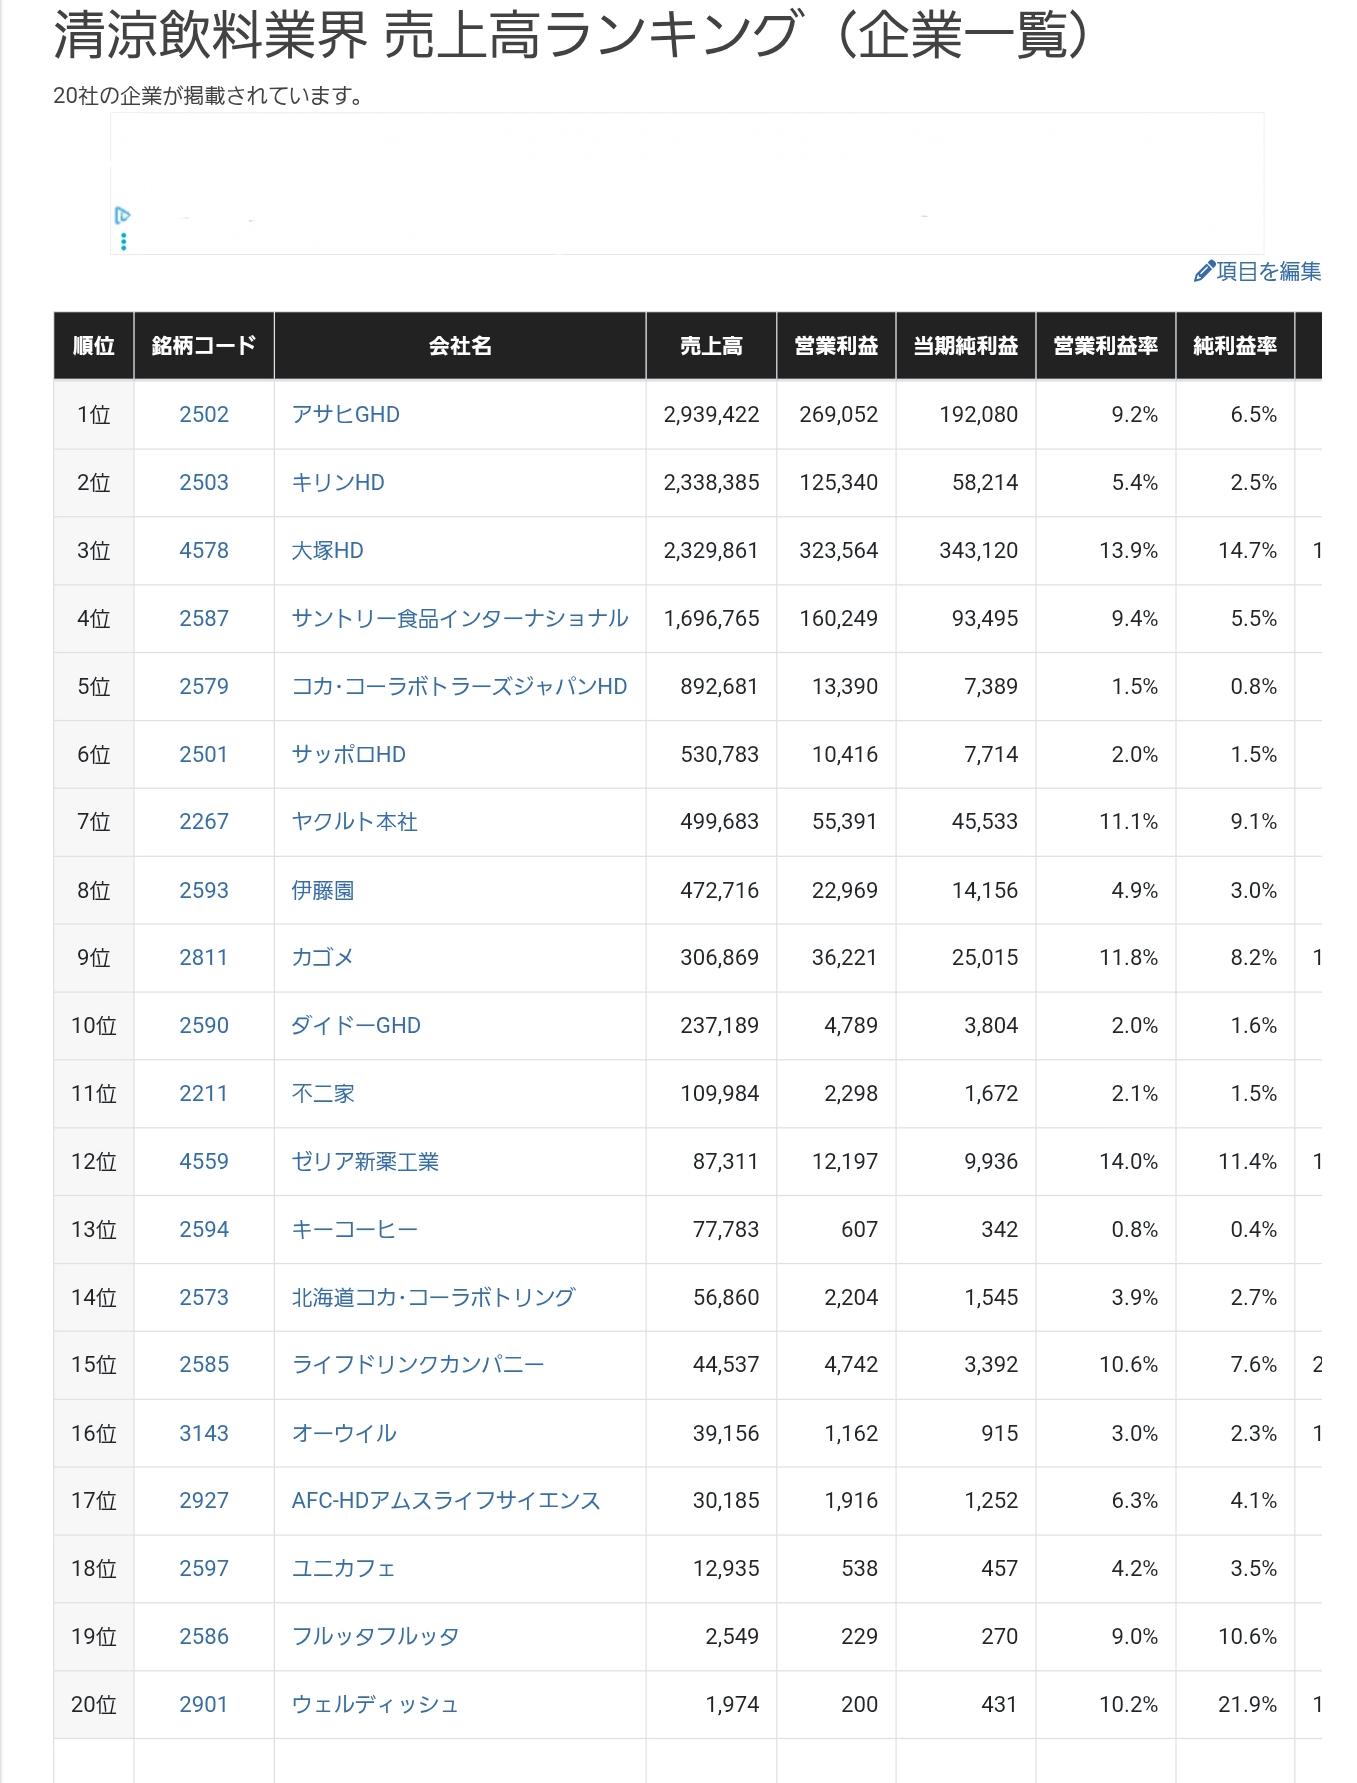Open the キリンHD company page

click(338, 482)
